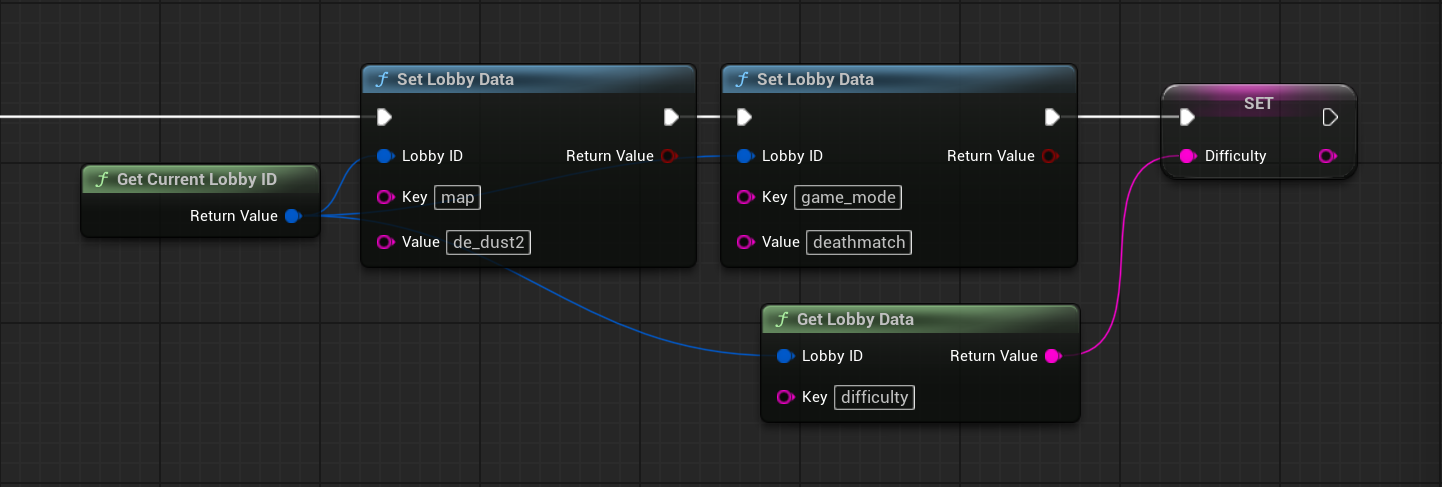
Task: Click the Get Lobby Data function icon
Action: click(x=781, y=320)
